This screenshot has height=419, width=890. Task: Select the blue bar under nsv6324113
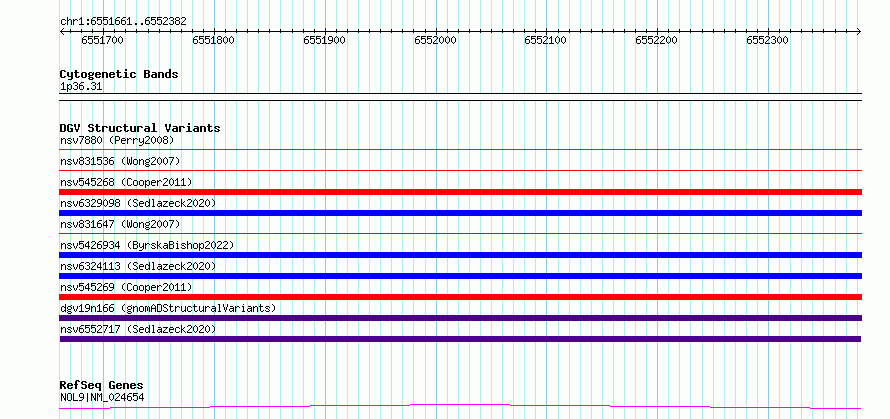(x=460, y=276)
